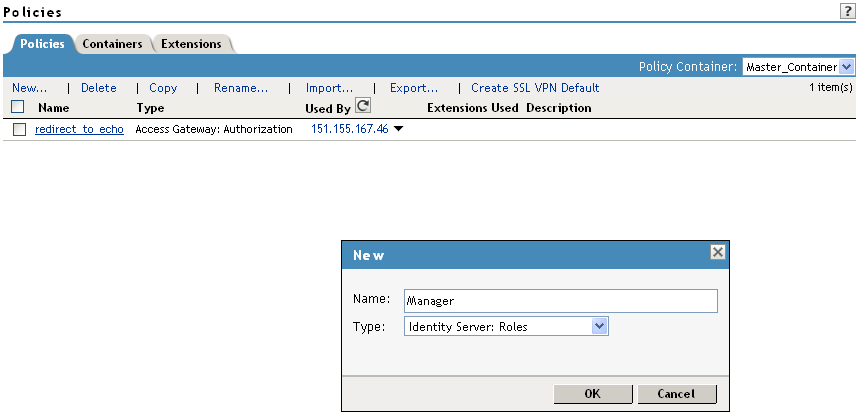Open the 151.155.167.46 device link
This screenshot has height=415, width=858.
coord(349,130)
